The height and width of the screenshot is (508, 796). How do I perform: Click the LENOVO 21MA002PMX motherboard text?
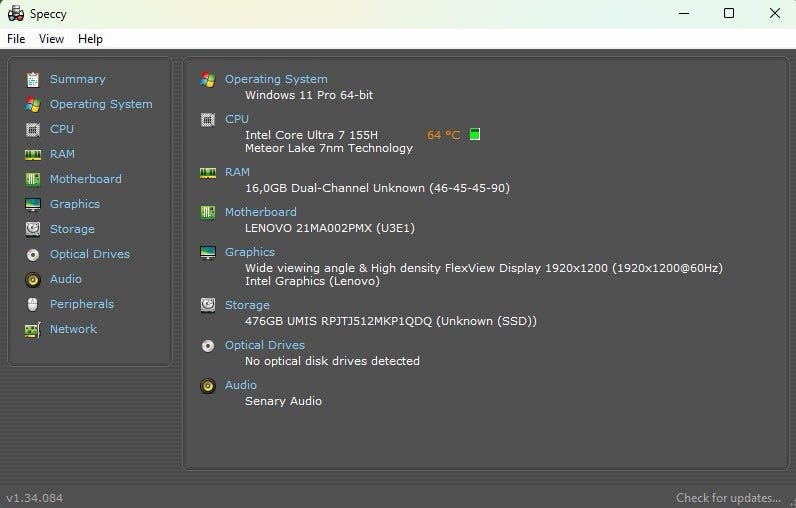tap(329, 228)
